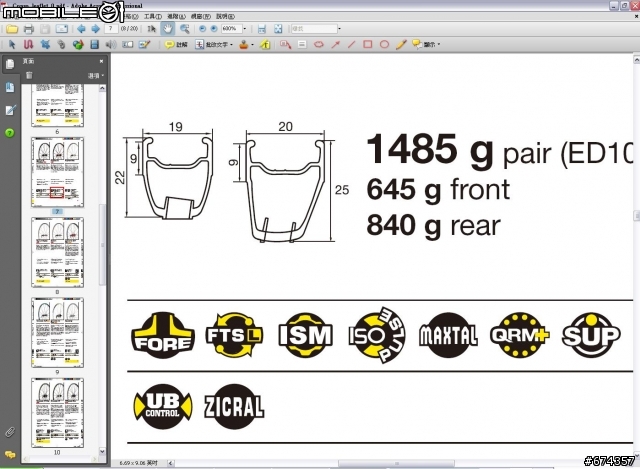Open the Show comments dropdown menu
Viewport: 640px width, 469px height.
pos(426,44)
